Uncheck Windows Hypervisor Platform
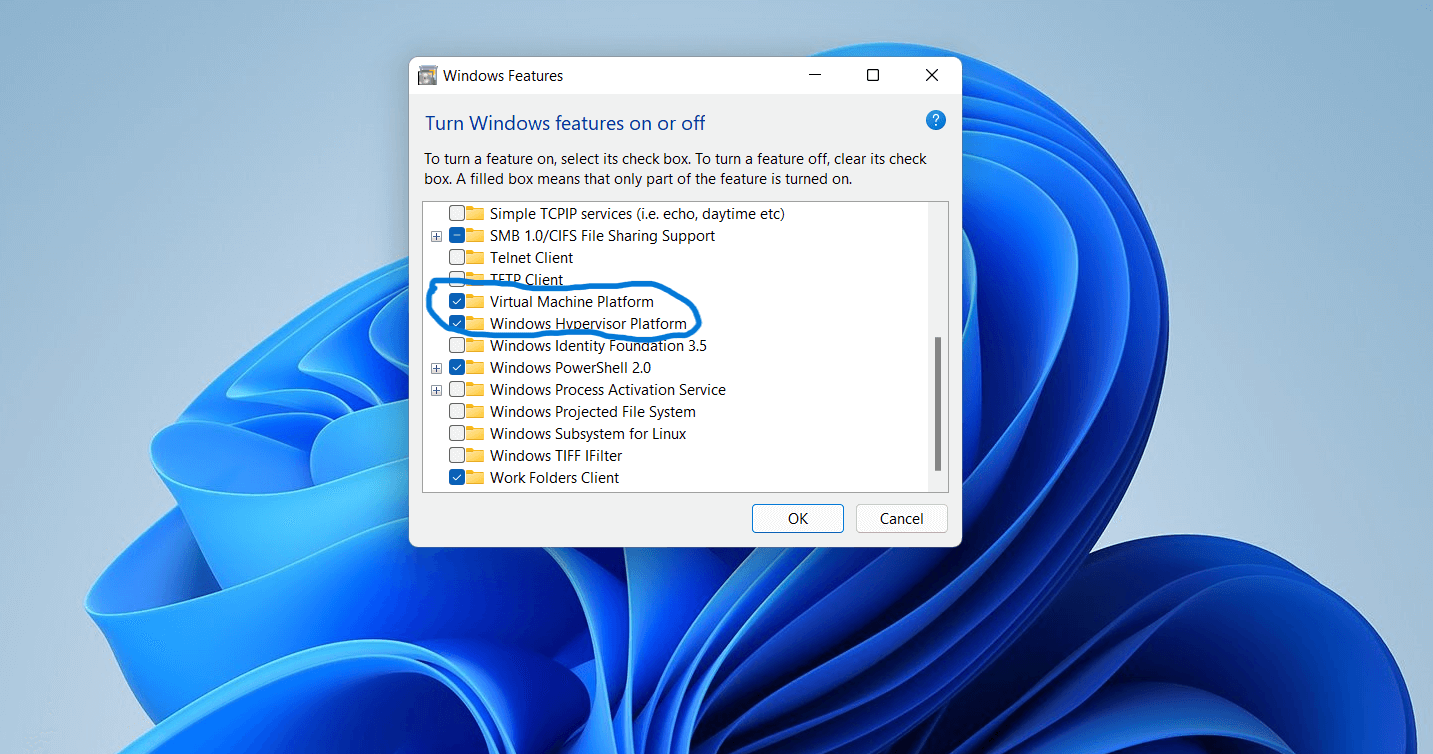Screen dimensions: 1433x754 click(458, 323)
